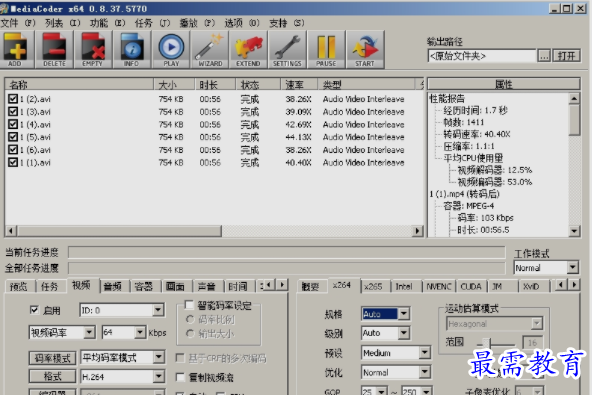Open the 任务 (J) menu

(152, 23)
